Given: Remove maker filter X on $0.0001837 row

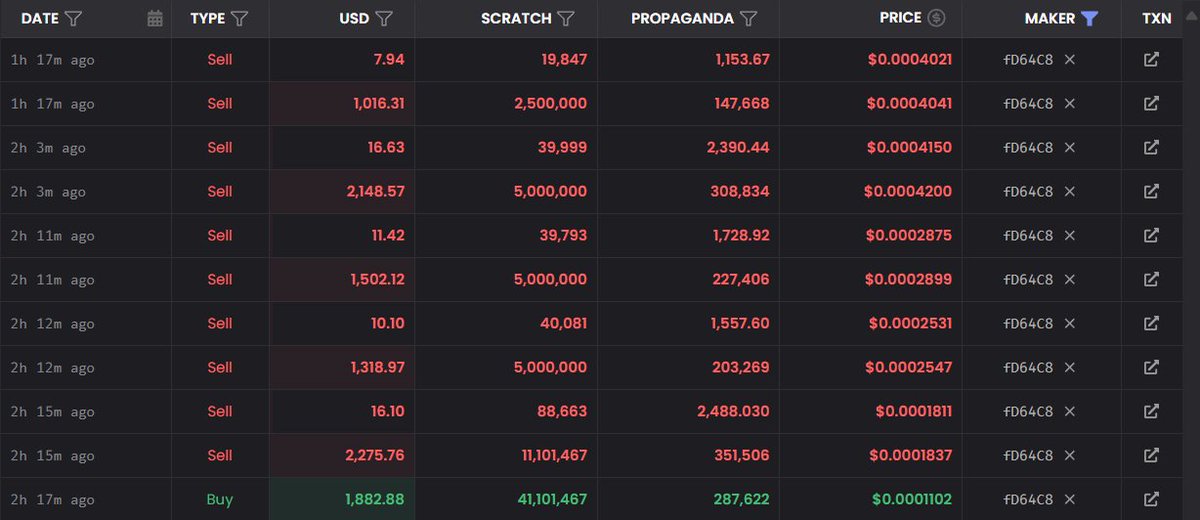Looking at the screenshot, I should pyautogui.click(x=1069, y=456).
